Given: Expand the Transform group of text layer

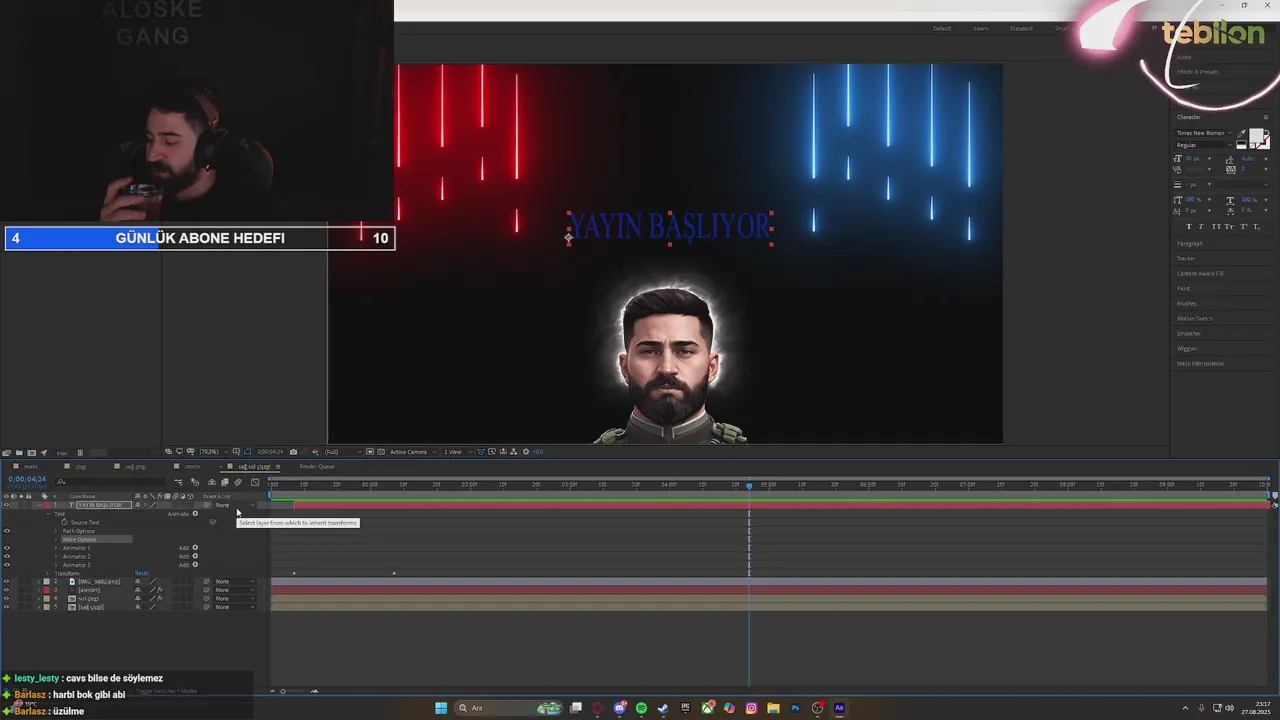Looking at the screenshot, I should pyautogui.click(x=48, y=574).
